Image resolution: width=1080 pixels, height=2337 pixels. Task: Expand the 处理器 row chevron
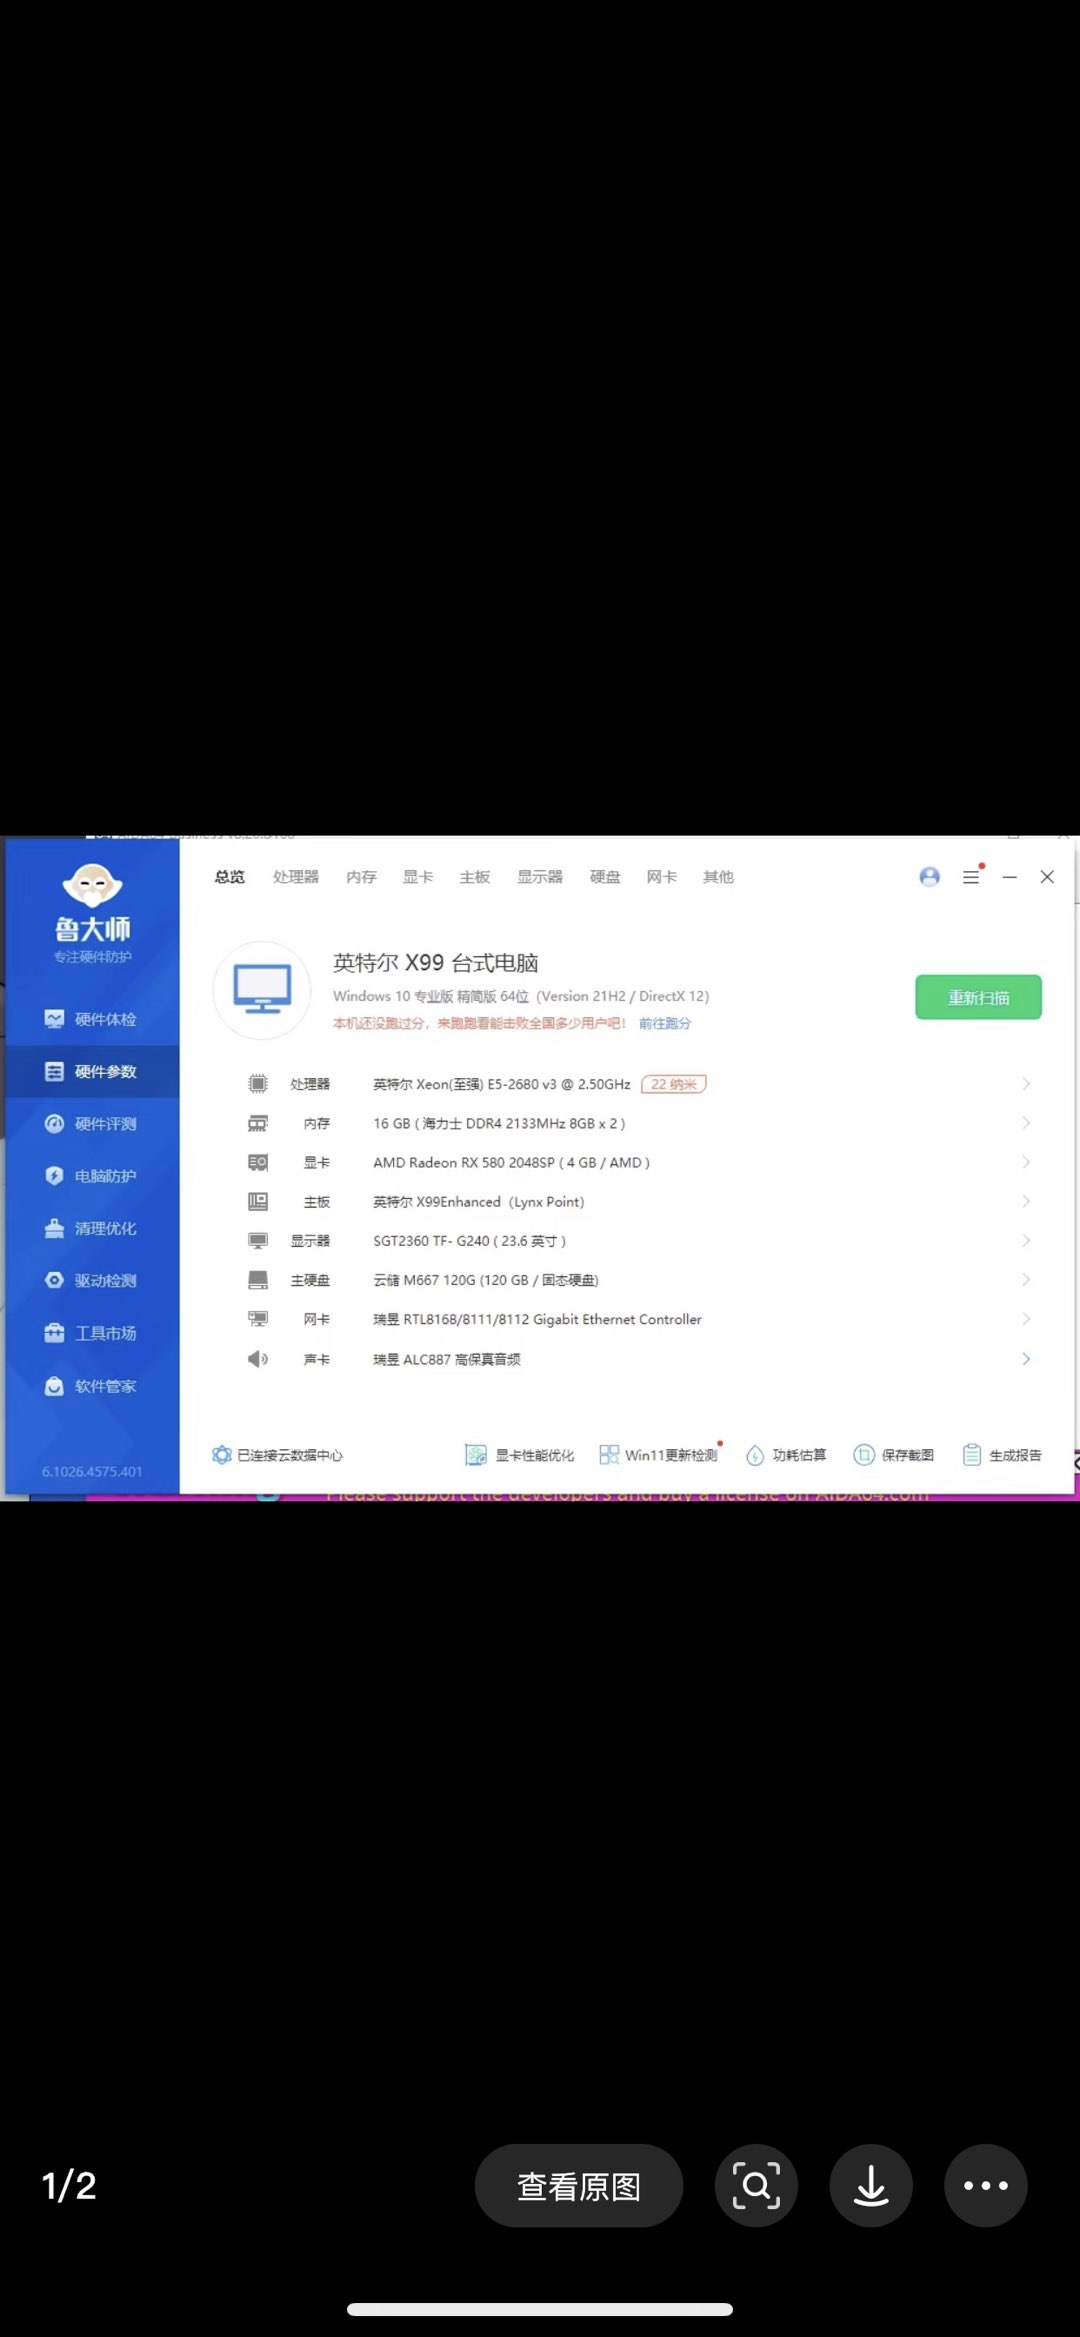(x=1025, y=1084)
